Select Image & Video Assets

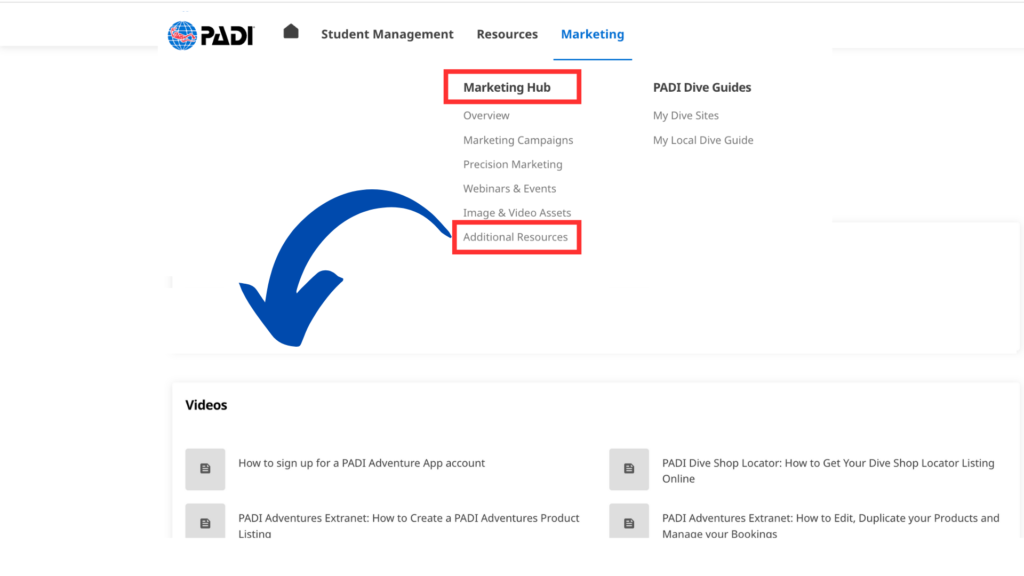point(517,213)
